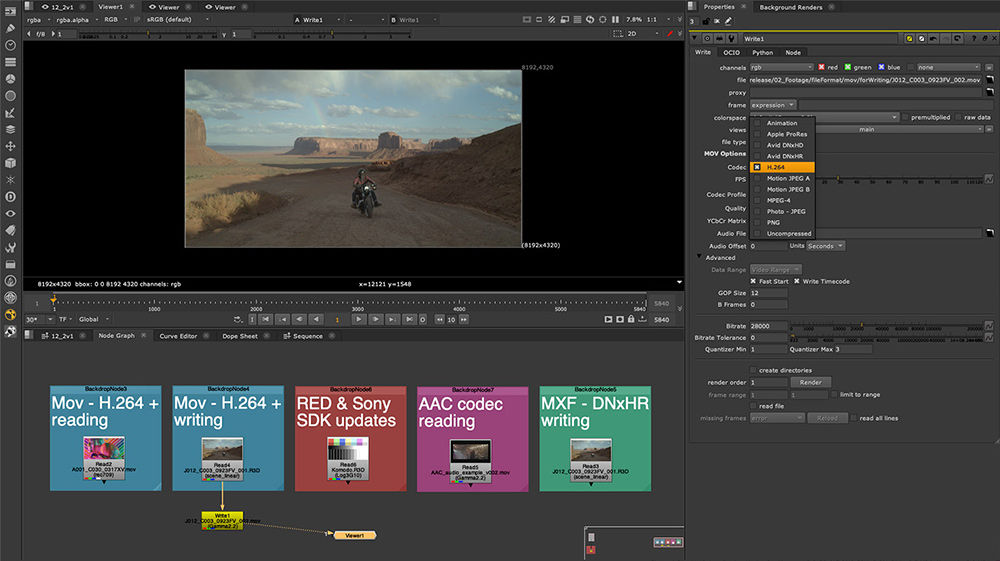Switch to the Curve Editor tab
Image resolution: width=1000 pixels, height=561 pixels.
178,336
